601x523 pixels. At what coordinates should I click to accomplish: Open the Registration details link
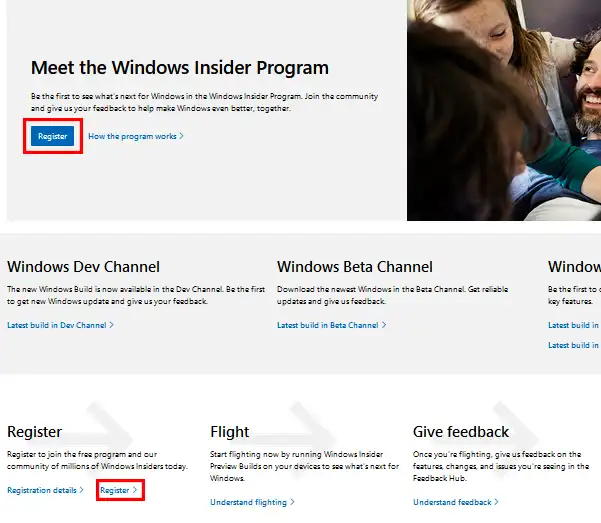point(45,490)
